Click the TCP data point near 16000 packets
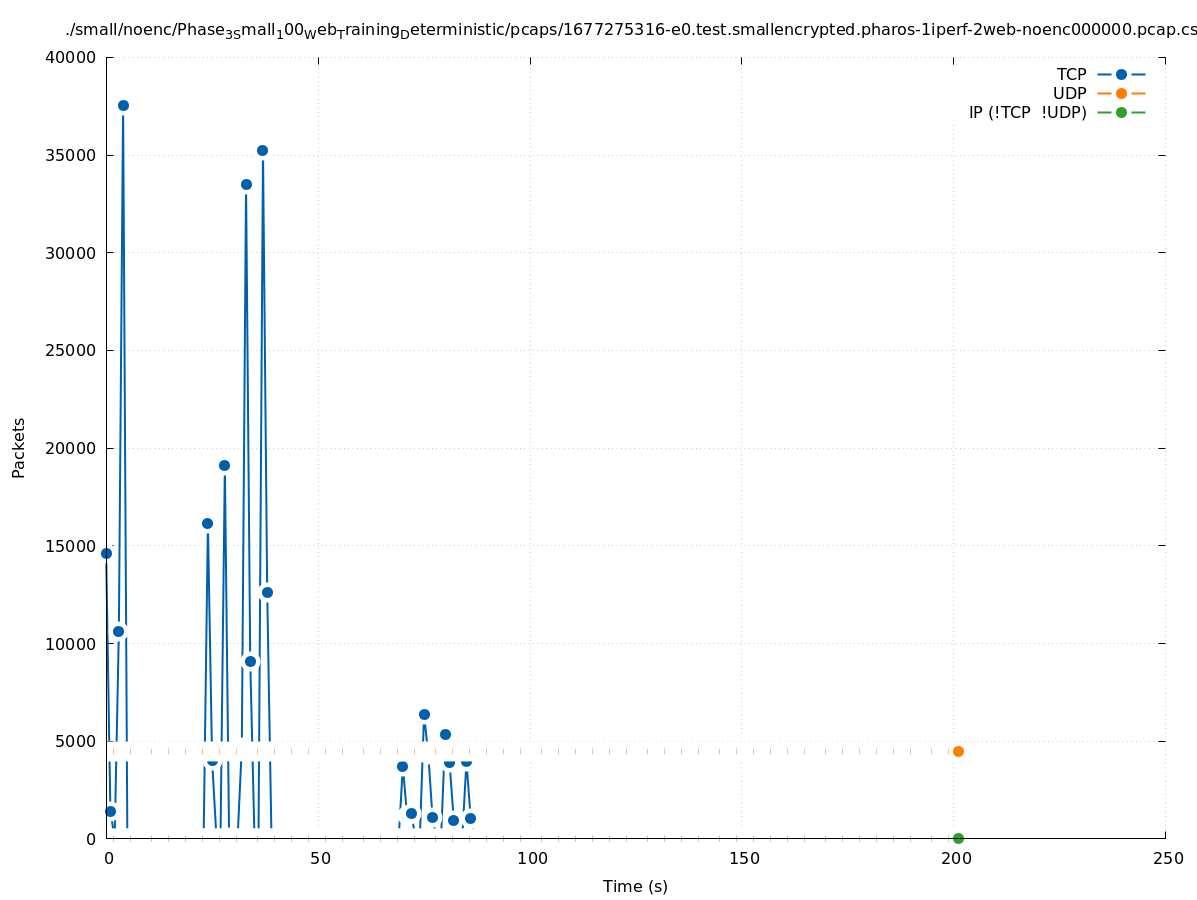This screenshot has height=900, width=1197. coord(207,523)
